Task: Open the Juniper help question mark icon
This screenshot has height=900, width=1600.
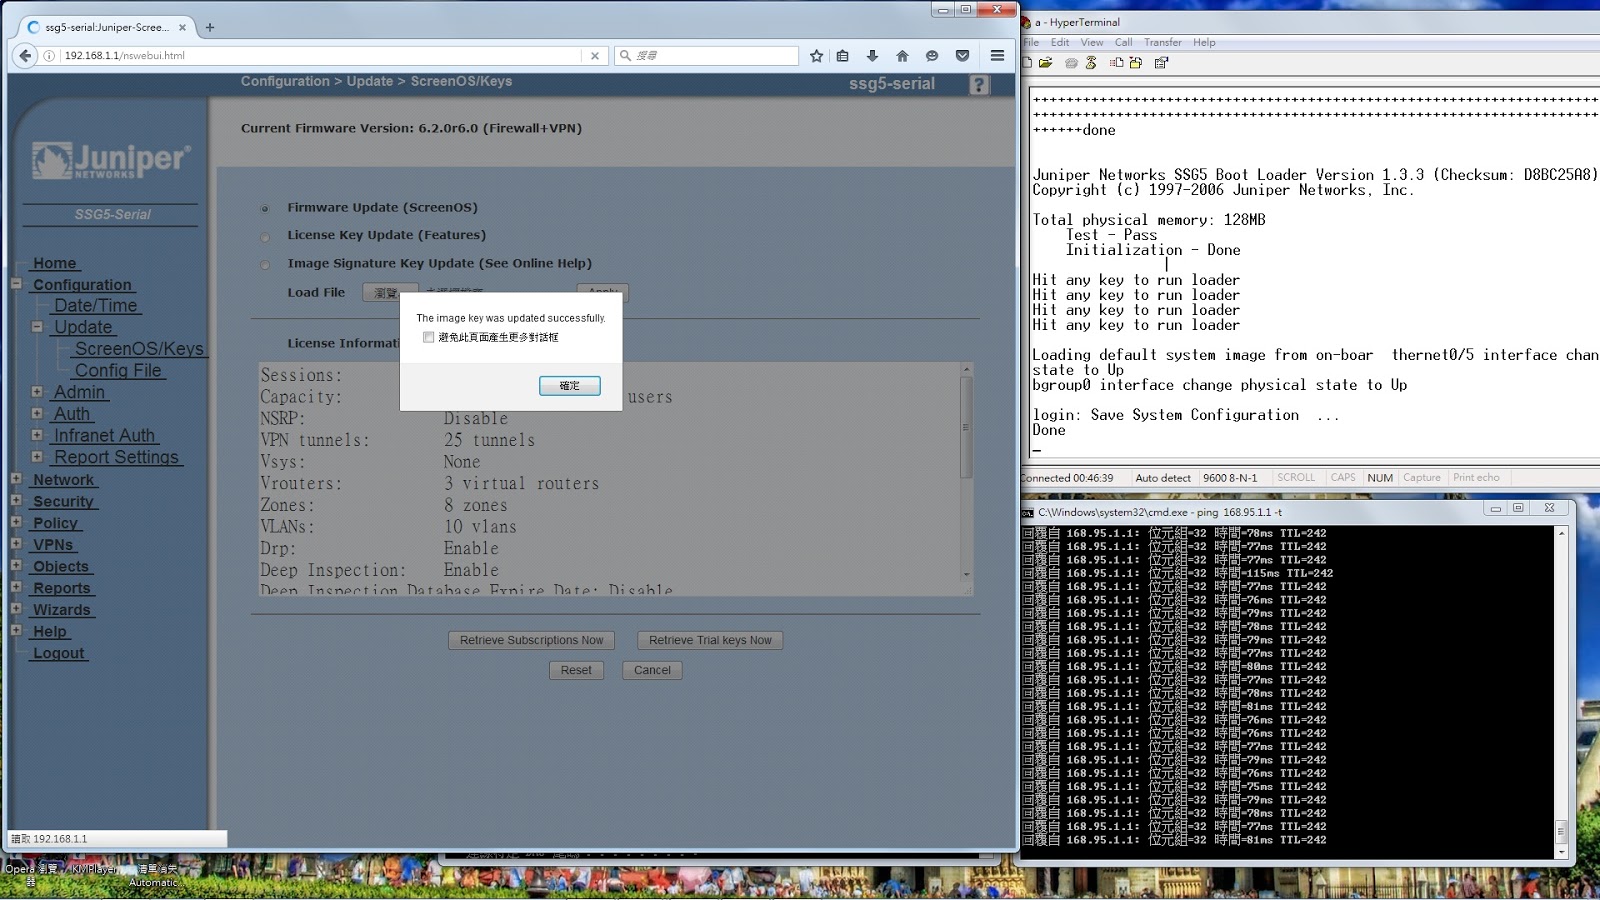Action: (979, 85)
